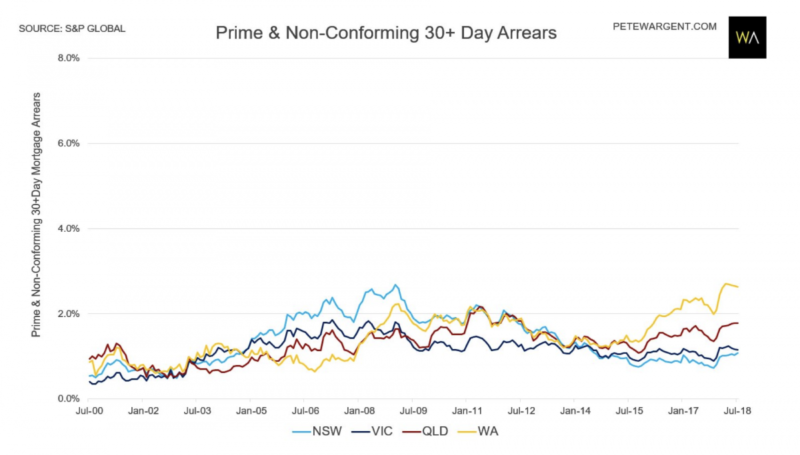Click the Jul-09 x-axis label
This screenshot has width=800, height=455.
pyautogui.click(x=414, y=411)
